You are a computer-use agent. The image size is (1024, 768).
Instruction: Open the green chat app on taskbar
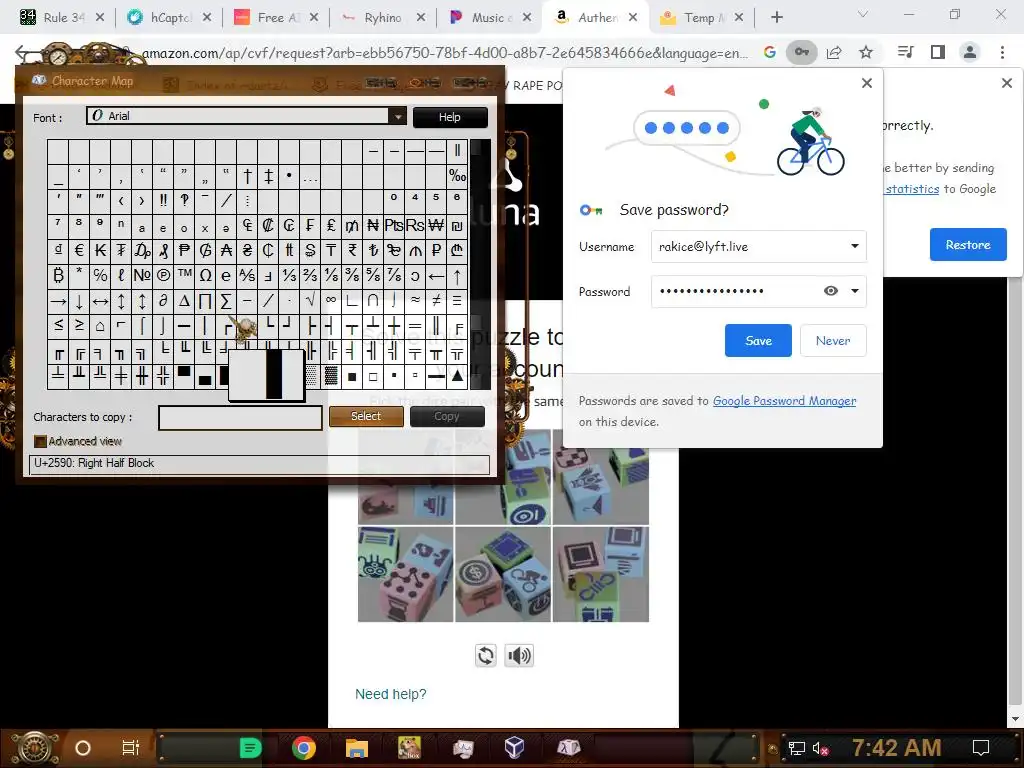[x=249, y=748]
